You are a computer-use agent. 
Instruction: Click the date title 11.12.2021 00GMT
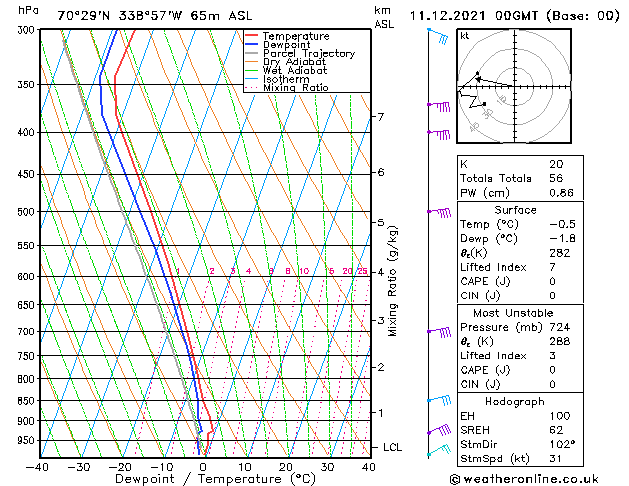point(474,16)
